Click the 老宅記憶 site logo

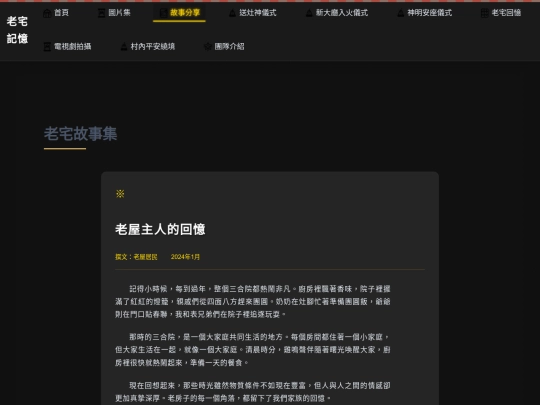tap(17, 30)
